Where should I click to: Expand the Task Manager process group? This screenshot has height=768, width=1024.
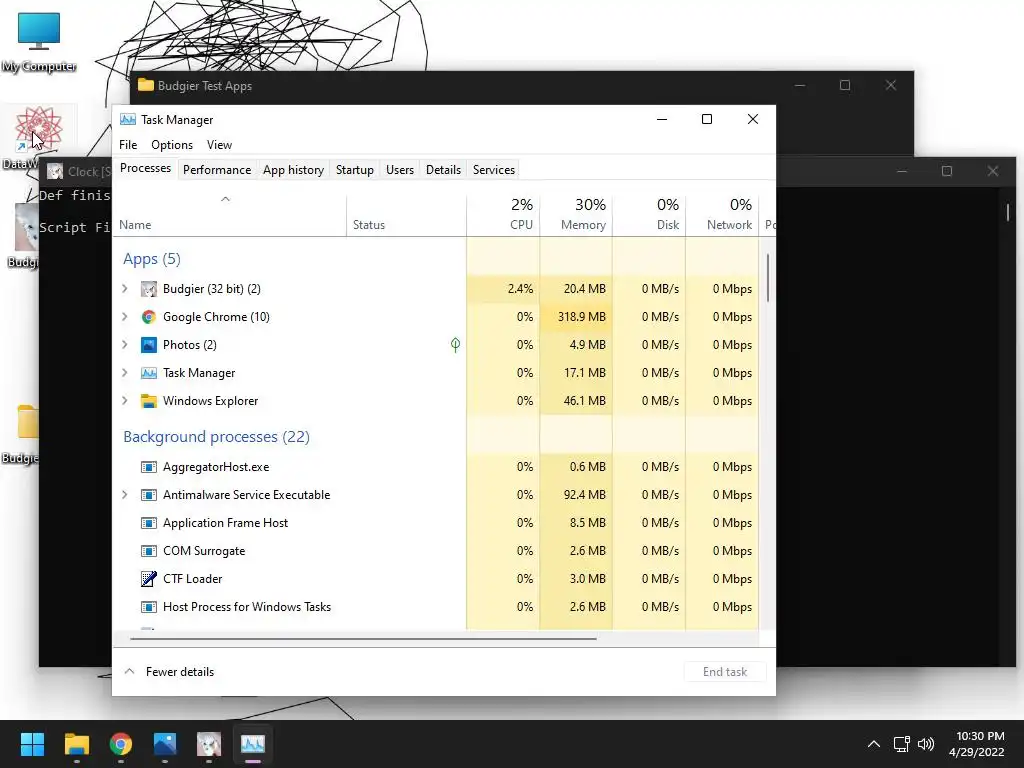pos(125,373)
